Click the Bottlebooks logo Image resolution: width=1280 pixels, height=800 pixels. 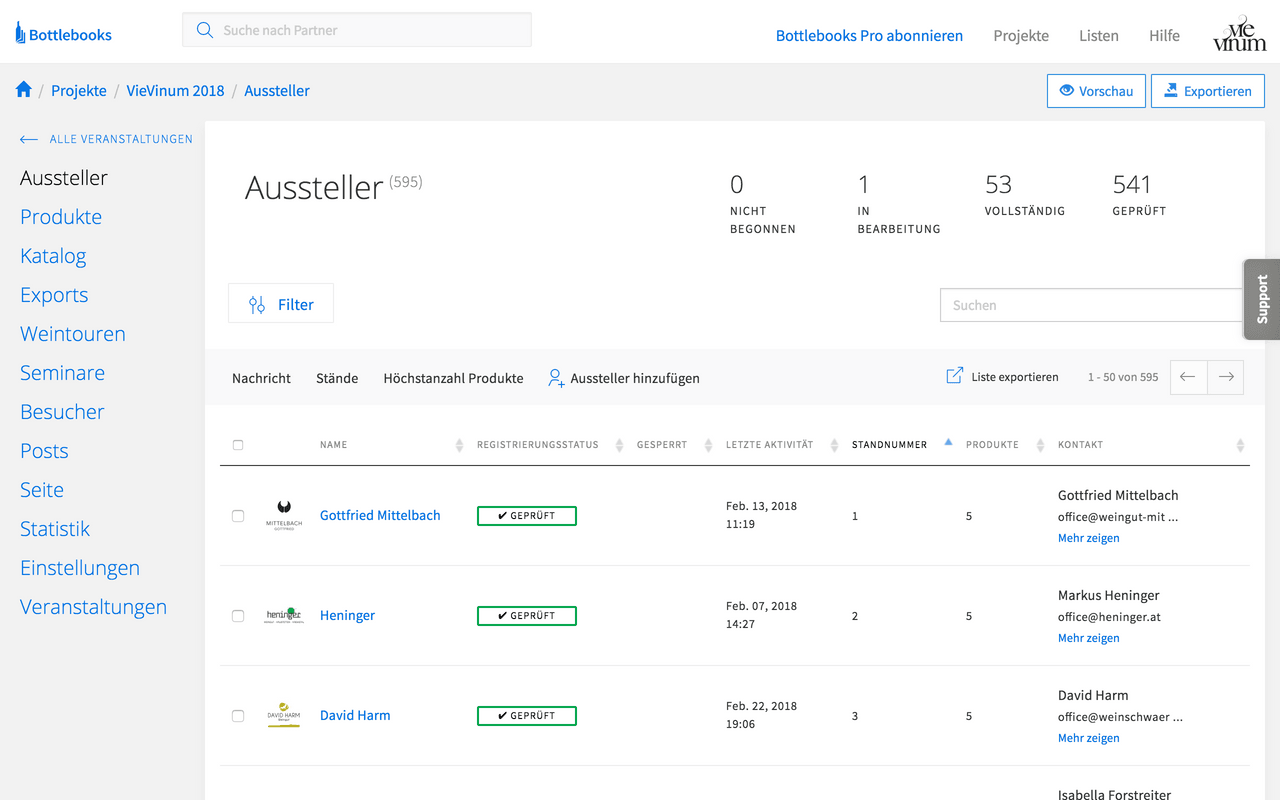pyautogui.click(x=63, y=34)
